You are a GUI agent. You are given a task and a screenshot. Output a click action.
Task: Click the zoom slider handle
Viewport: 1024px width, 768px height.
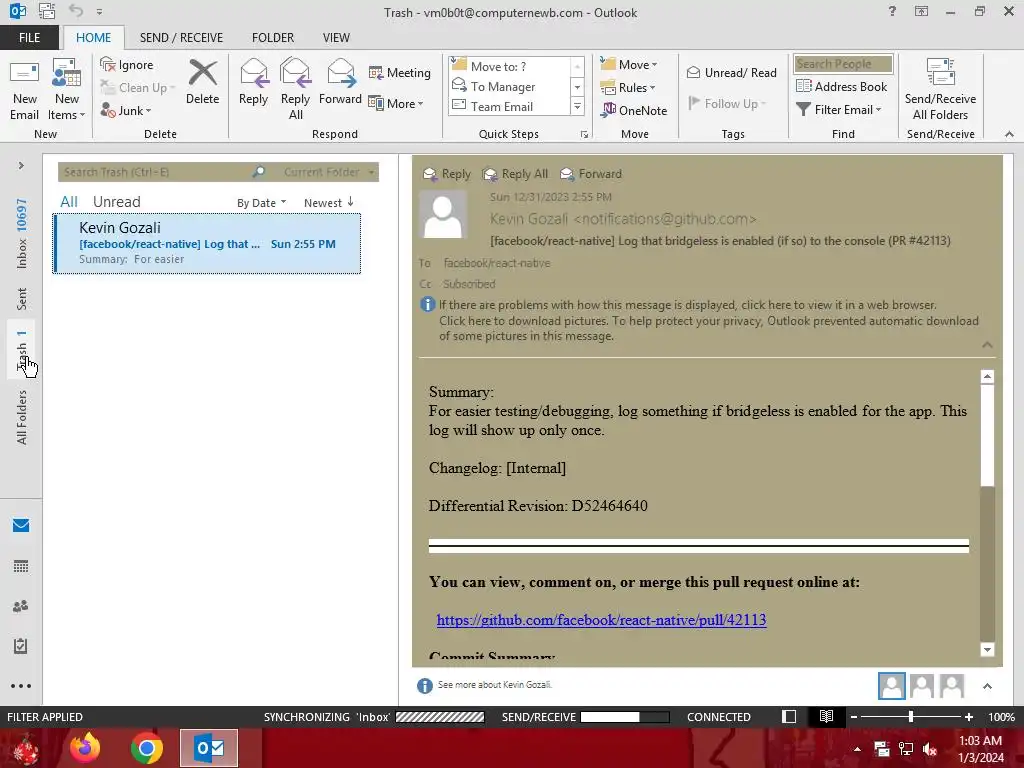(910, 717)
